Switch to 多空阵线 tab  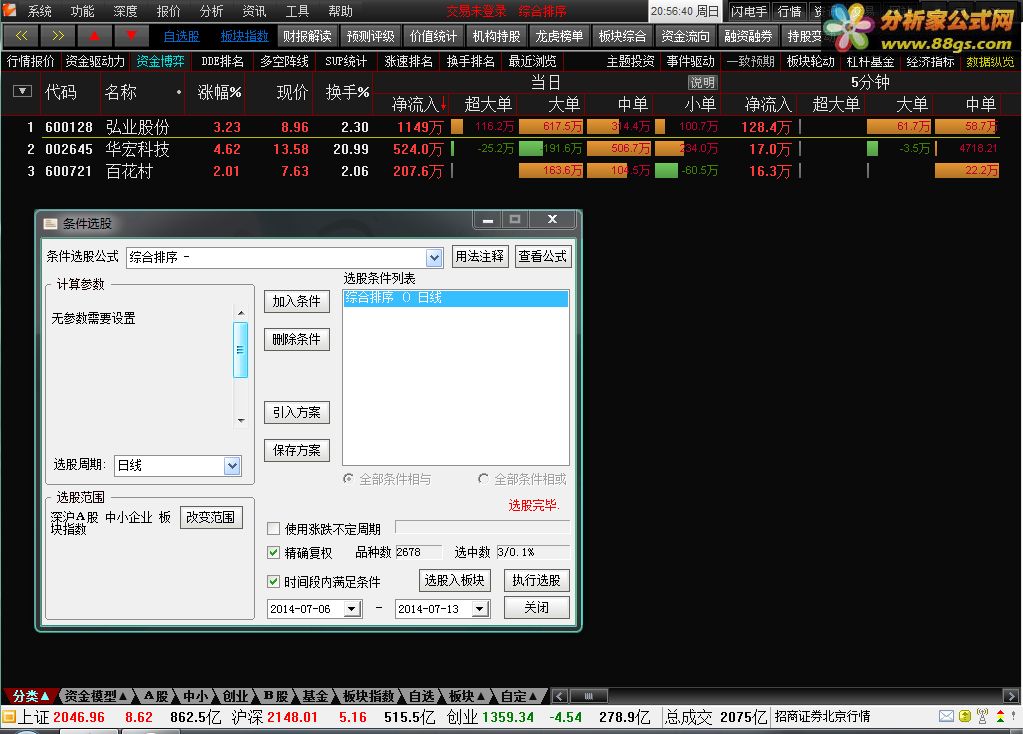point(284,61)
